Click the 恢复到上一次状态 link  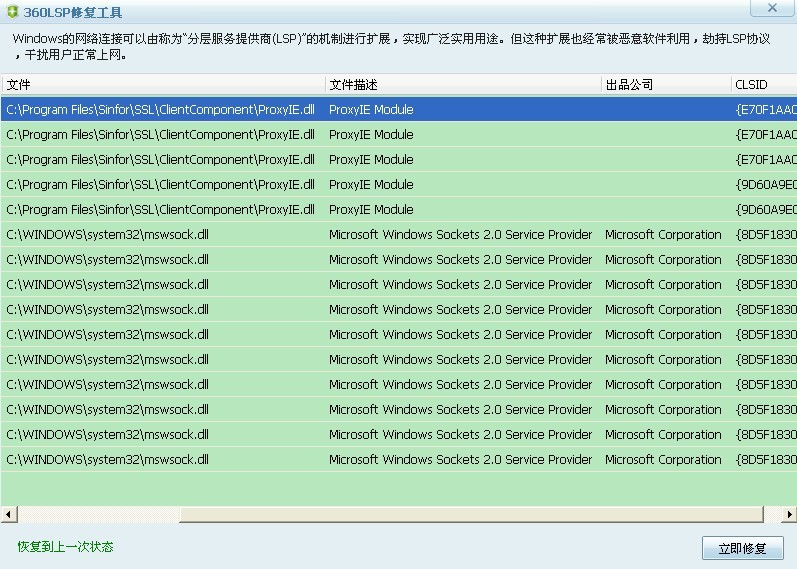tap(66, 547)
